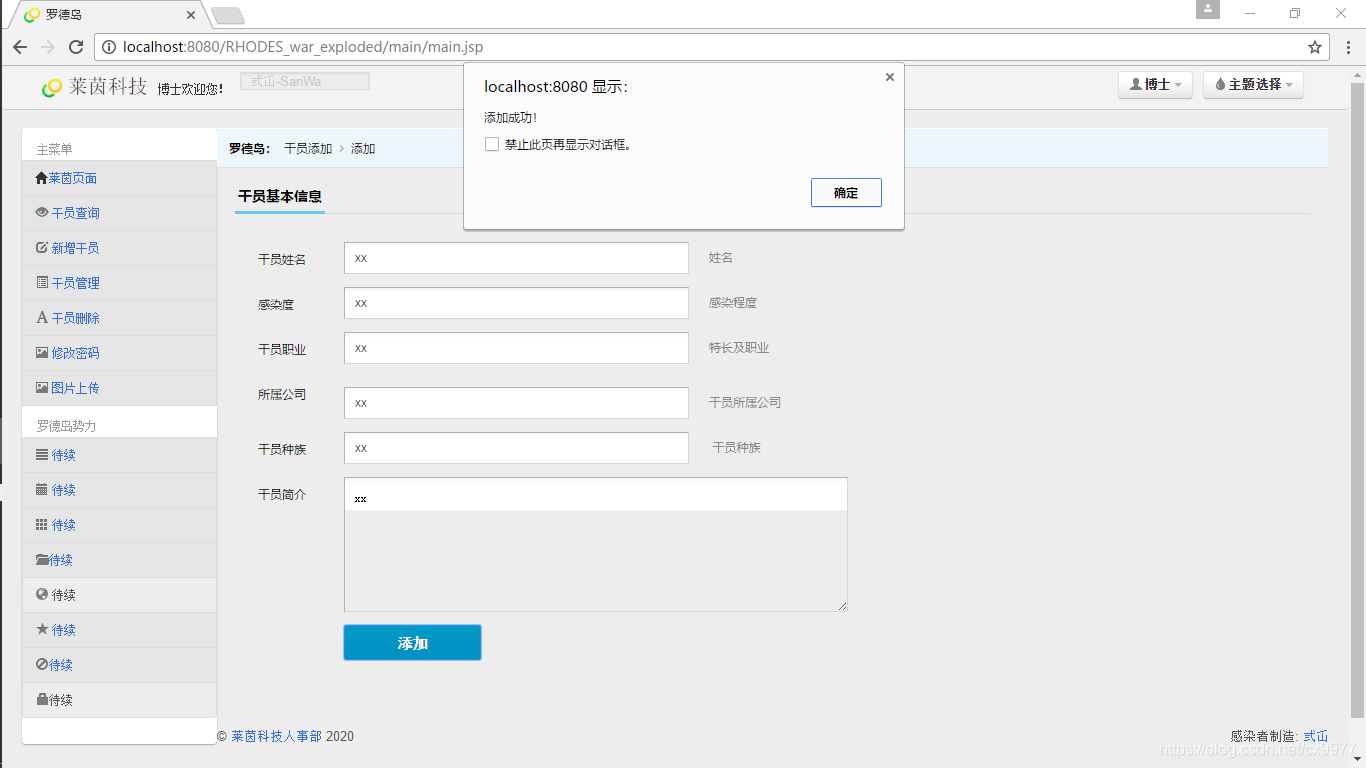Click the bars icon in first 待续 row
The width and height of the screenshot is (1366, 768).
point(42,455)
